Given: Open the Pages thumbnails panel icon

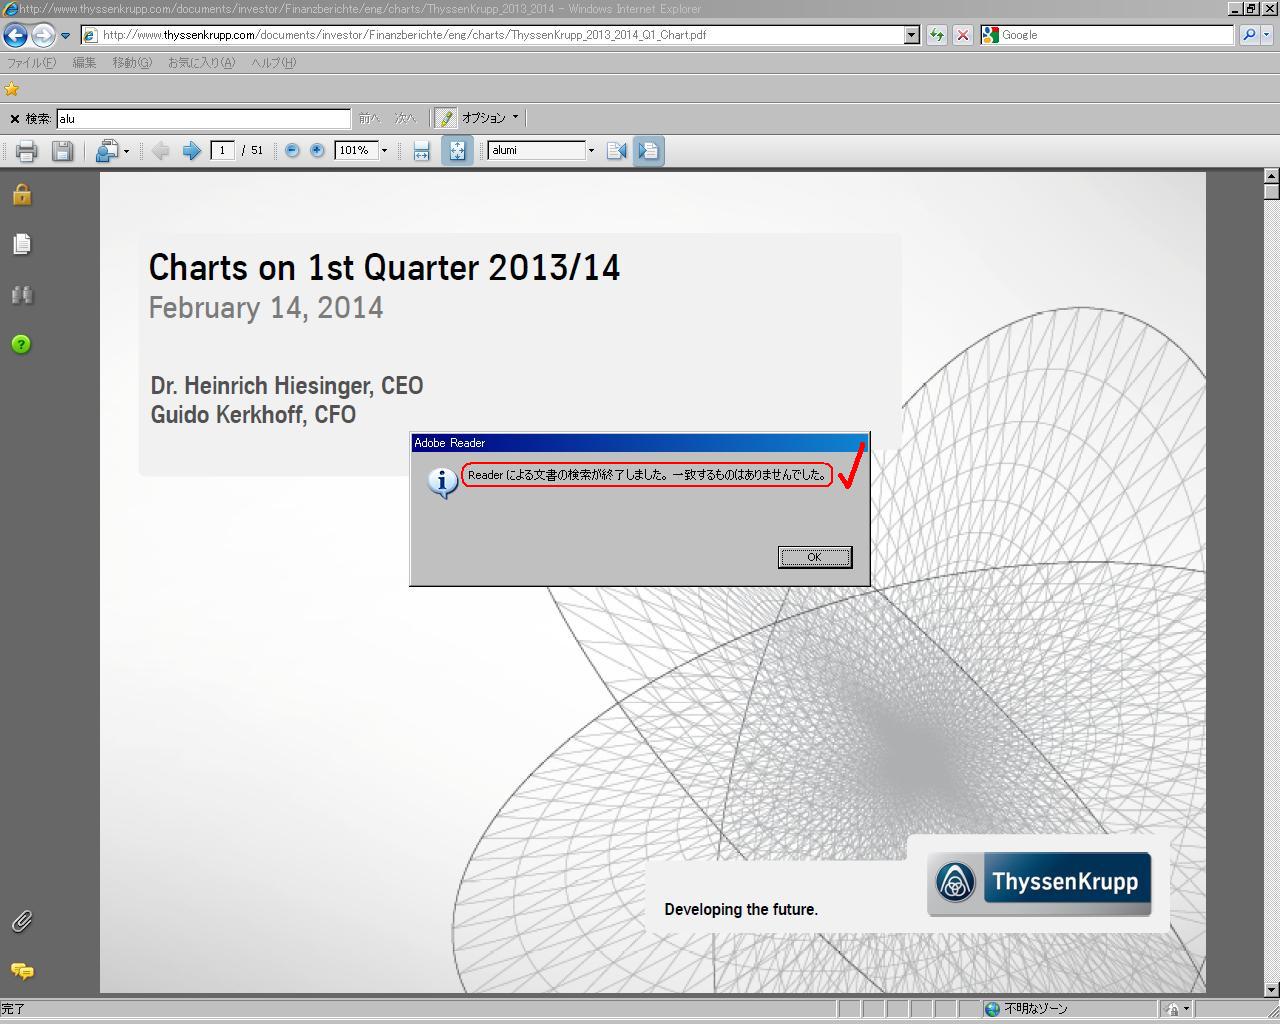Looking at the screenshot, I should point(21,244).
